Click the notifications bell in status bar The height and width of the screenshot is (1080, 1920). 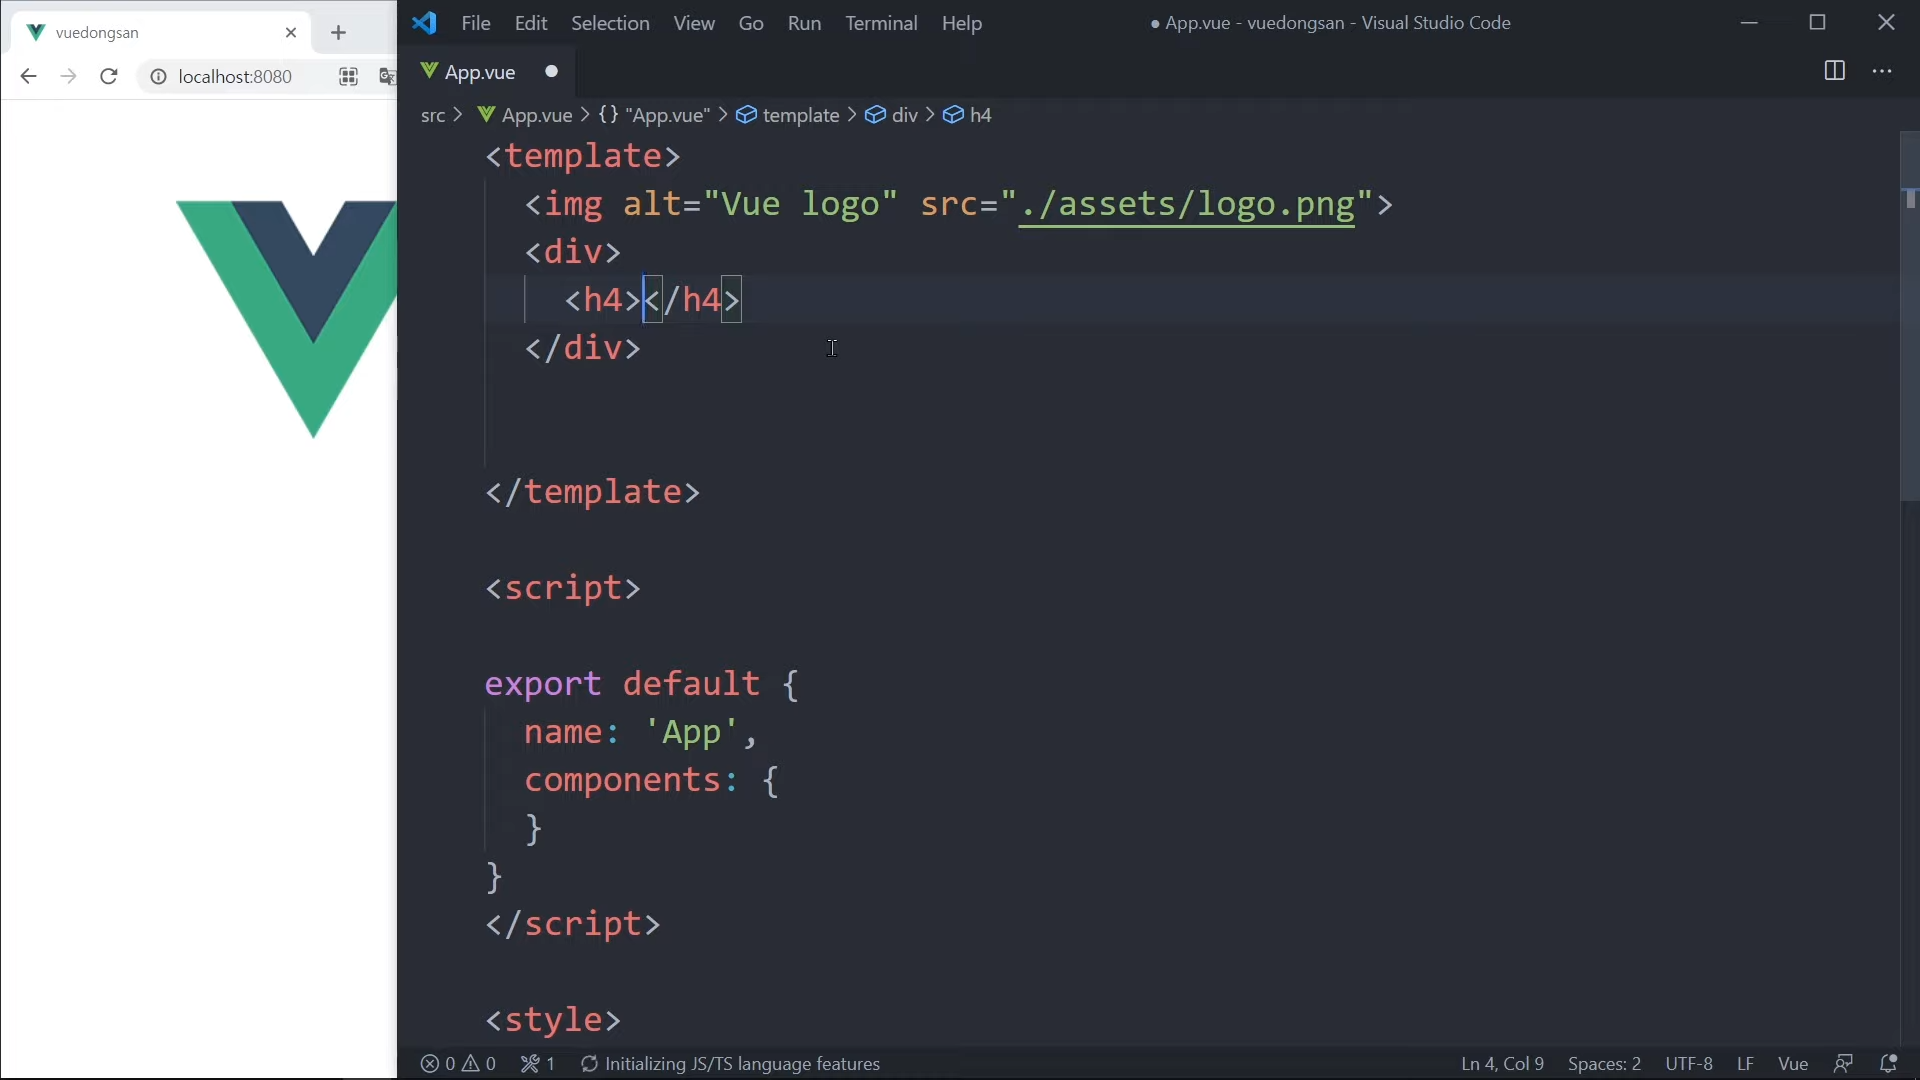point(1889,1064)
